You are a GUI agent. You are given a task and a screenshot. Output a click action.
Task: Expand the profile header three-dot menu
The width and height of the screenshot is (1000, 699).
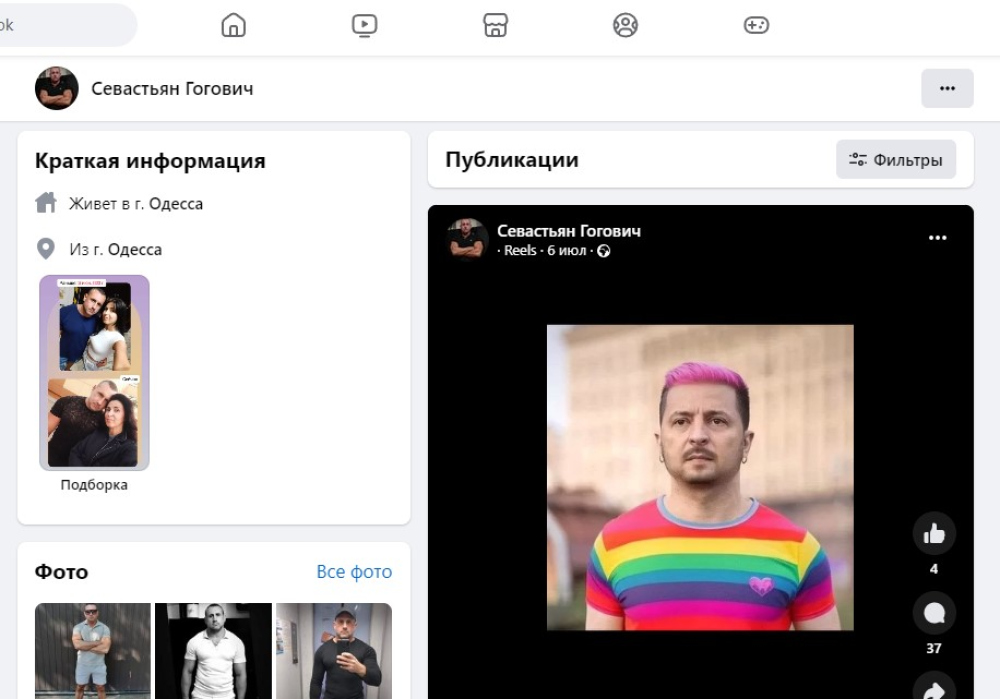click(x=947, y=88)
